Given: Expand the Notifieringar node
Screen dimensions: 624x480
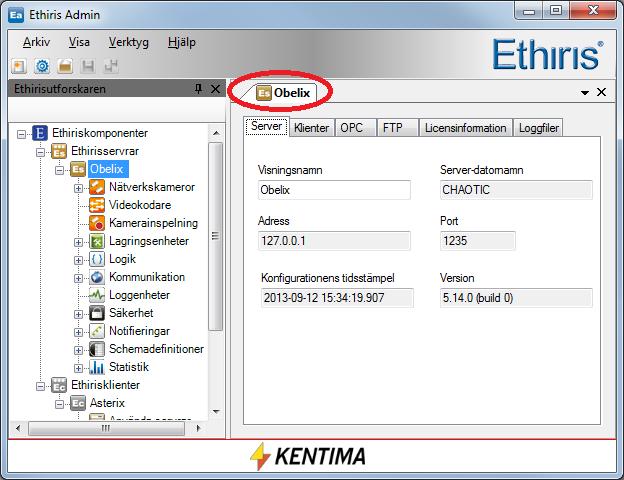Looking at the screenshot, I should tap(78, 332).
